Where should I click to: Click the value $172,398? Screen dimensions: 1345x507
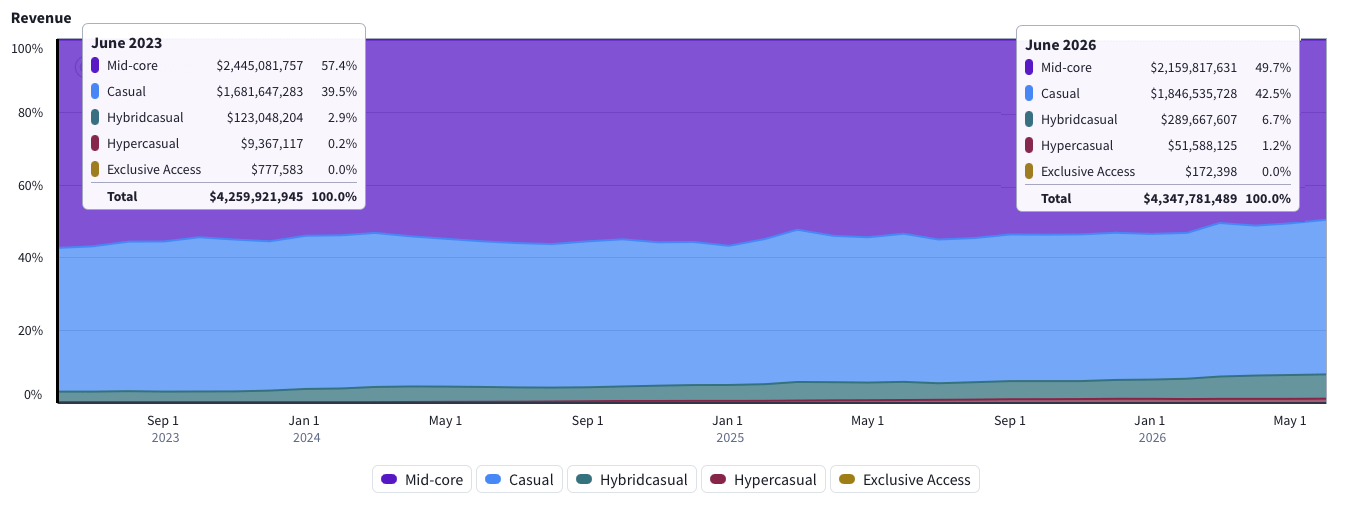tap(1211, 171)
